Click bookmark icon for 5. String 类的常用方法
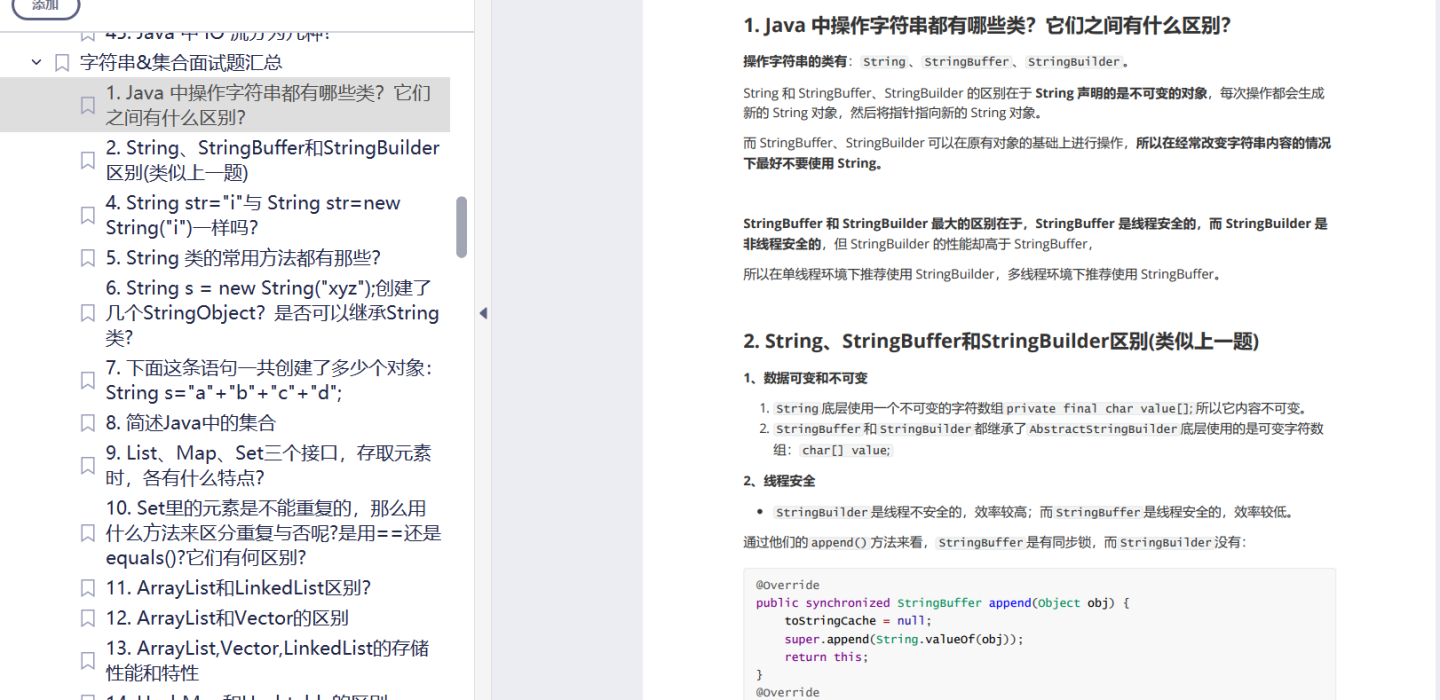 pyautogui.click(x=87, y=258)
